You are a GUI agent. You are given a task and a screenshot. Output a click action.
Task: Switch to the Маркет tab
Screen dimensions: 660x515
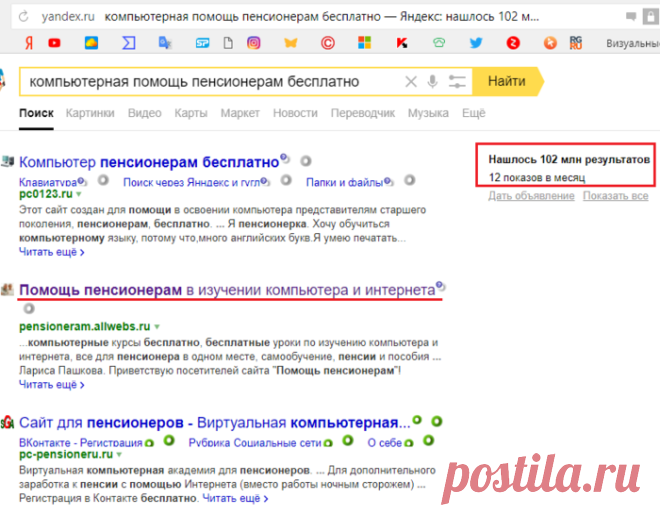pyautogui.click(x=240, y=113)
